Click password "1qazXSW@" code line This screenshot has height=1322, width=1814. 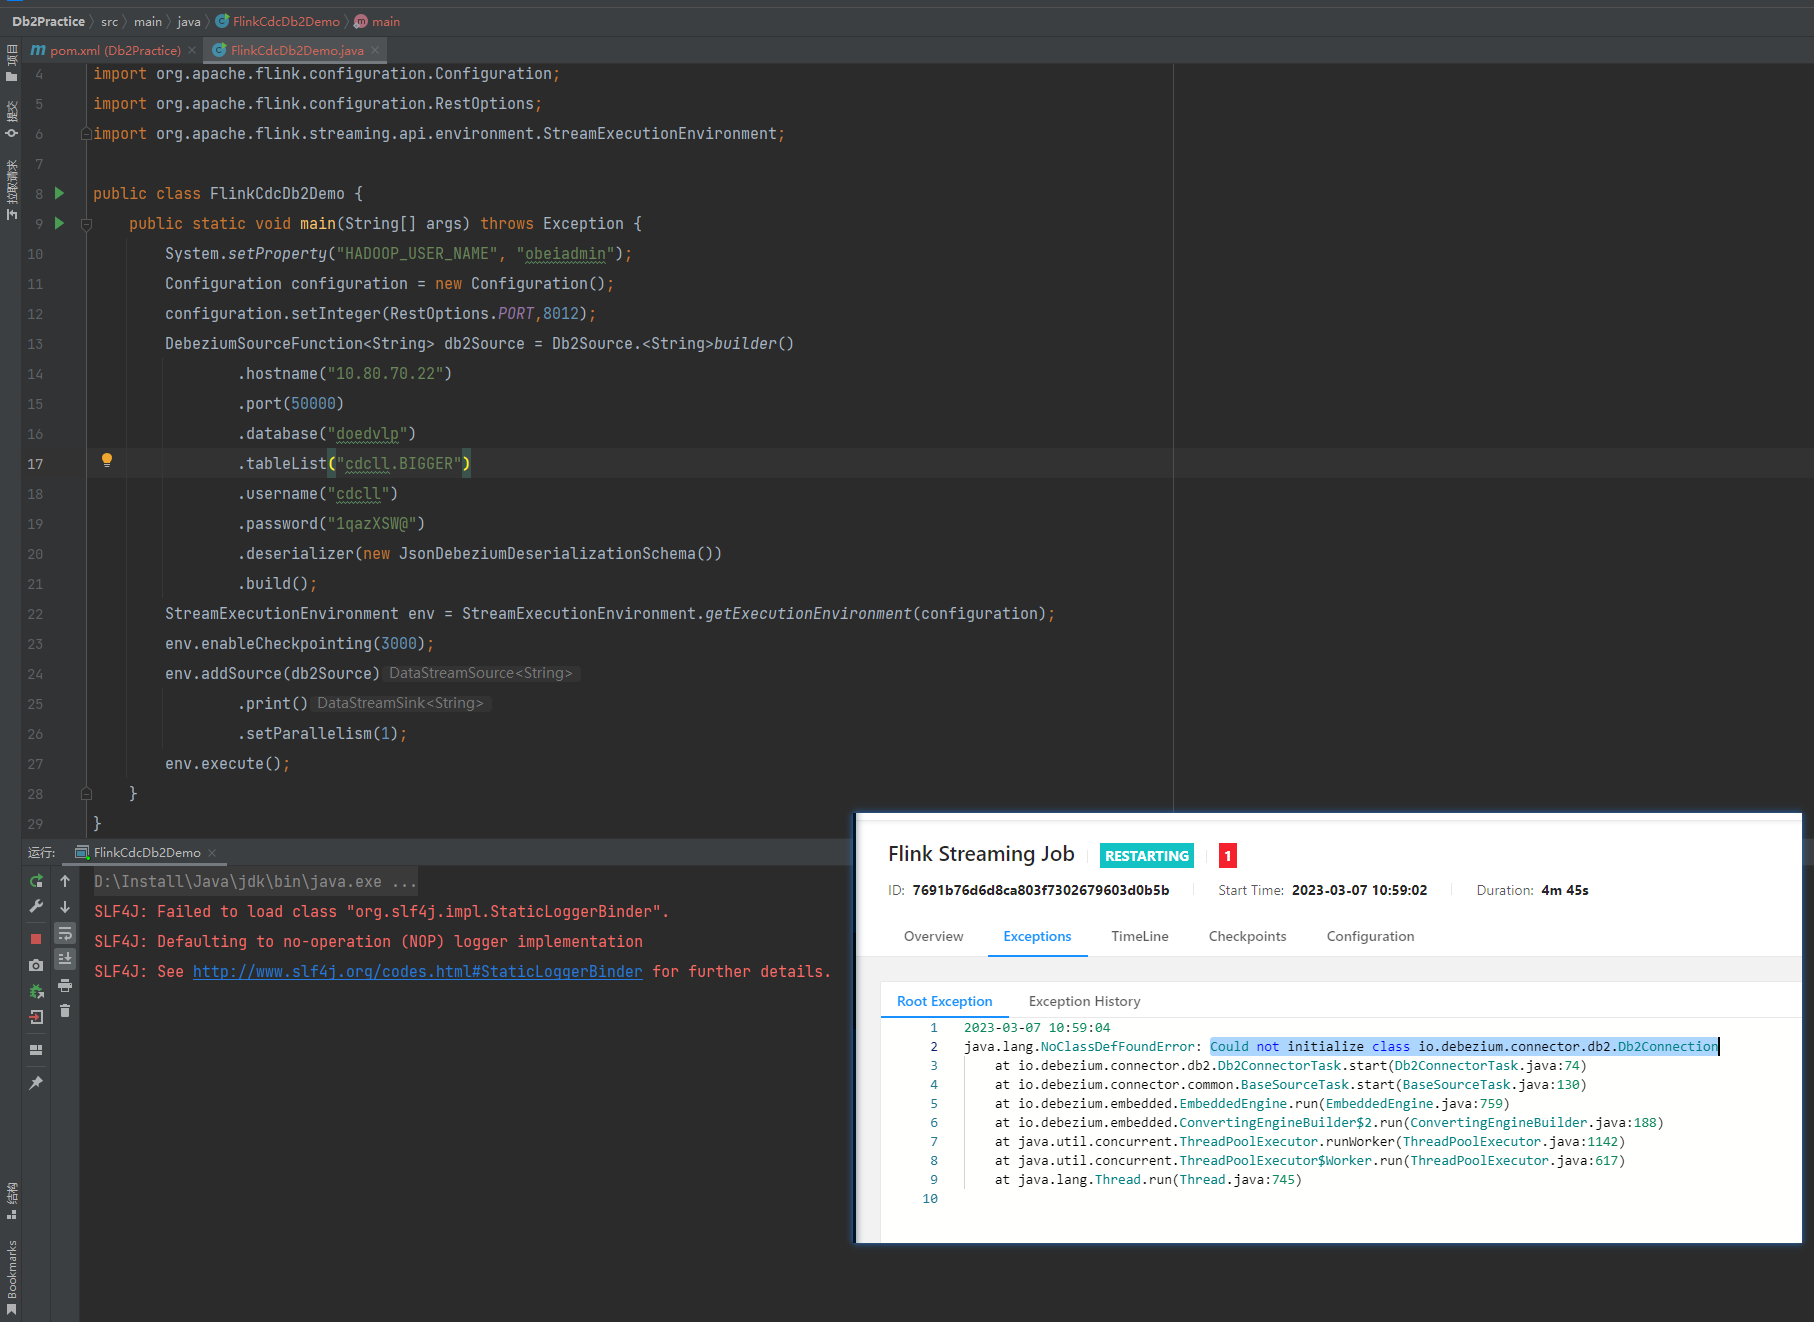[331, 523]
